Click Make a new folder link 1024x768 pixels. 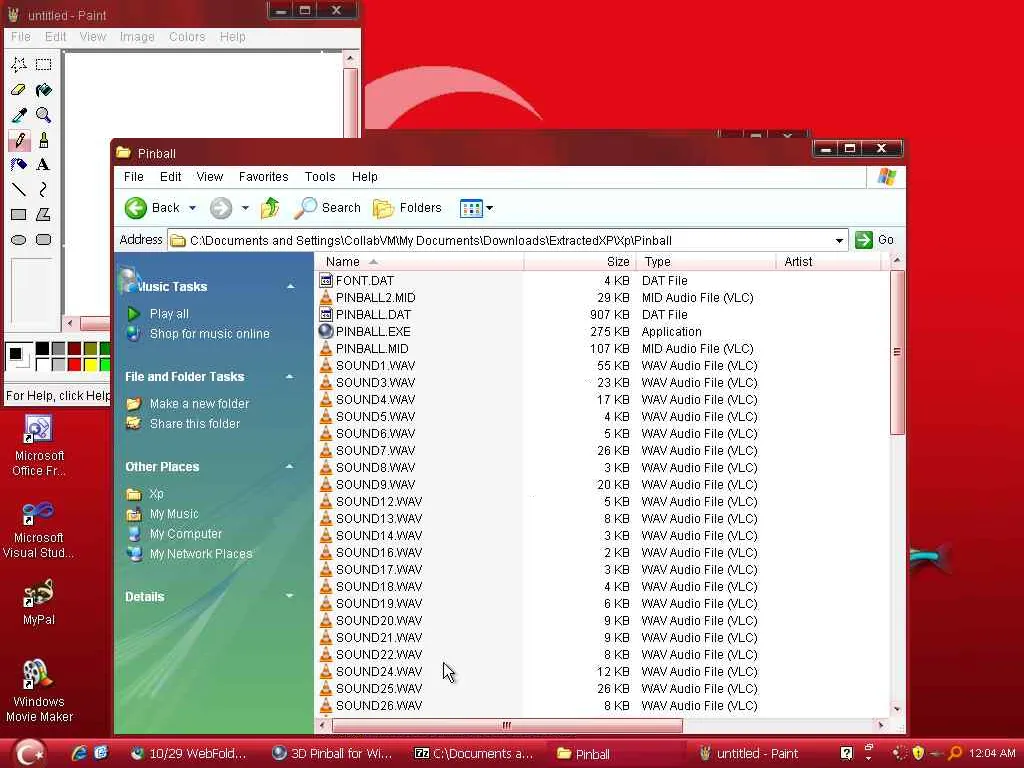[199, 404]
